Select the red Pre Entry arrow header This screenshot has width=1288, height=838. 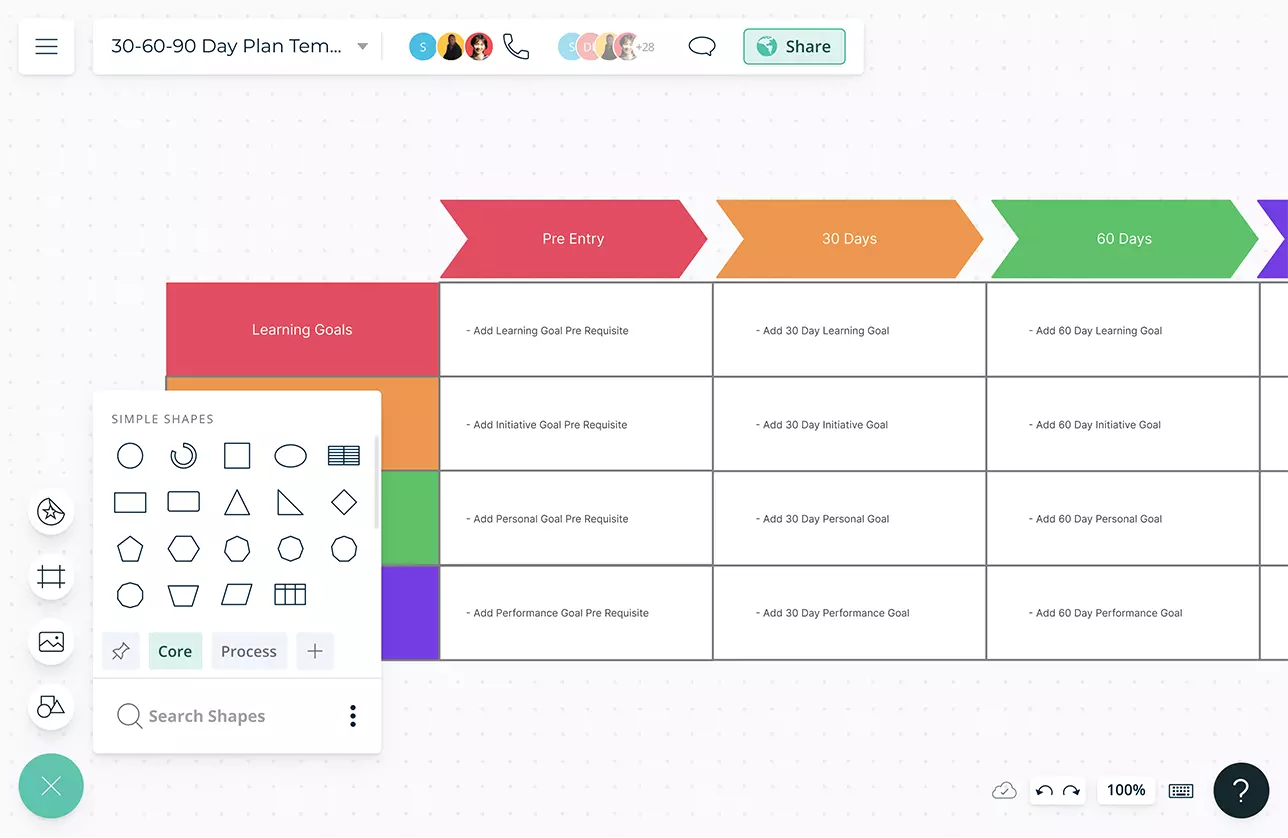[574, 239]
